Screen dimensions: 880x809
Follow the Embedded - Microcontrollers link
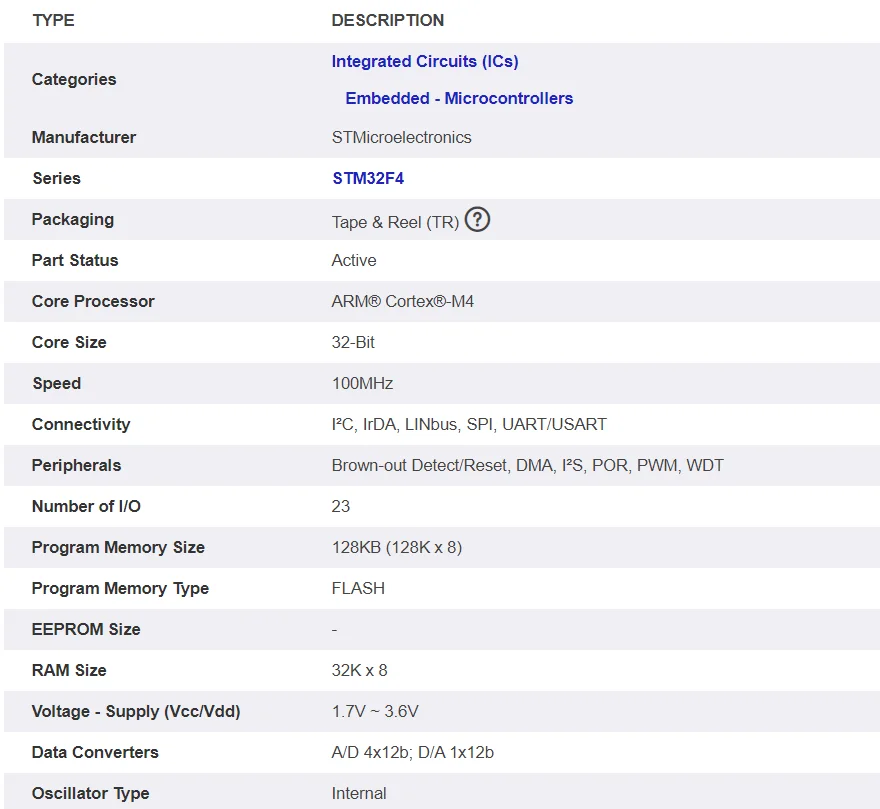pyautogui.click(x=459, y=99)
